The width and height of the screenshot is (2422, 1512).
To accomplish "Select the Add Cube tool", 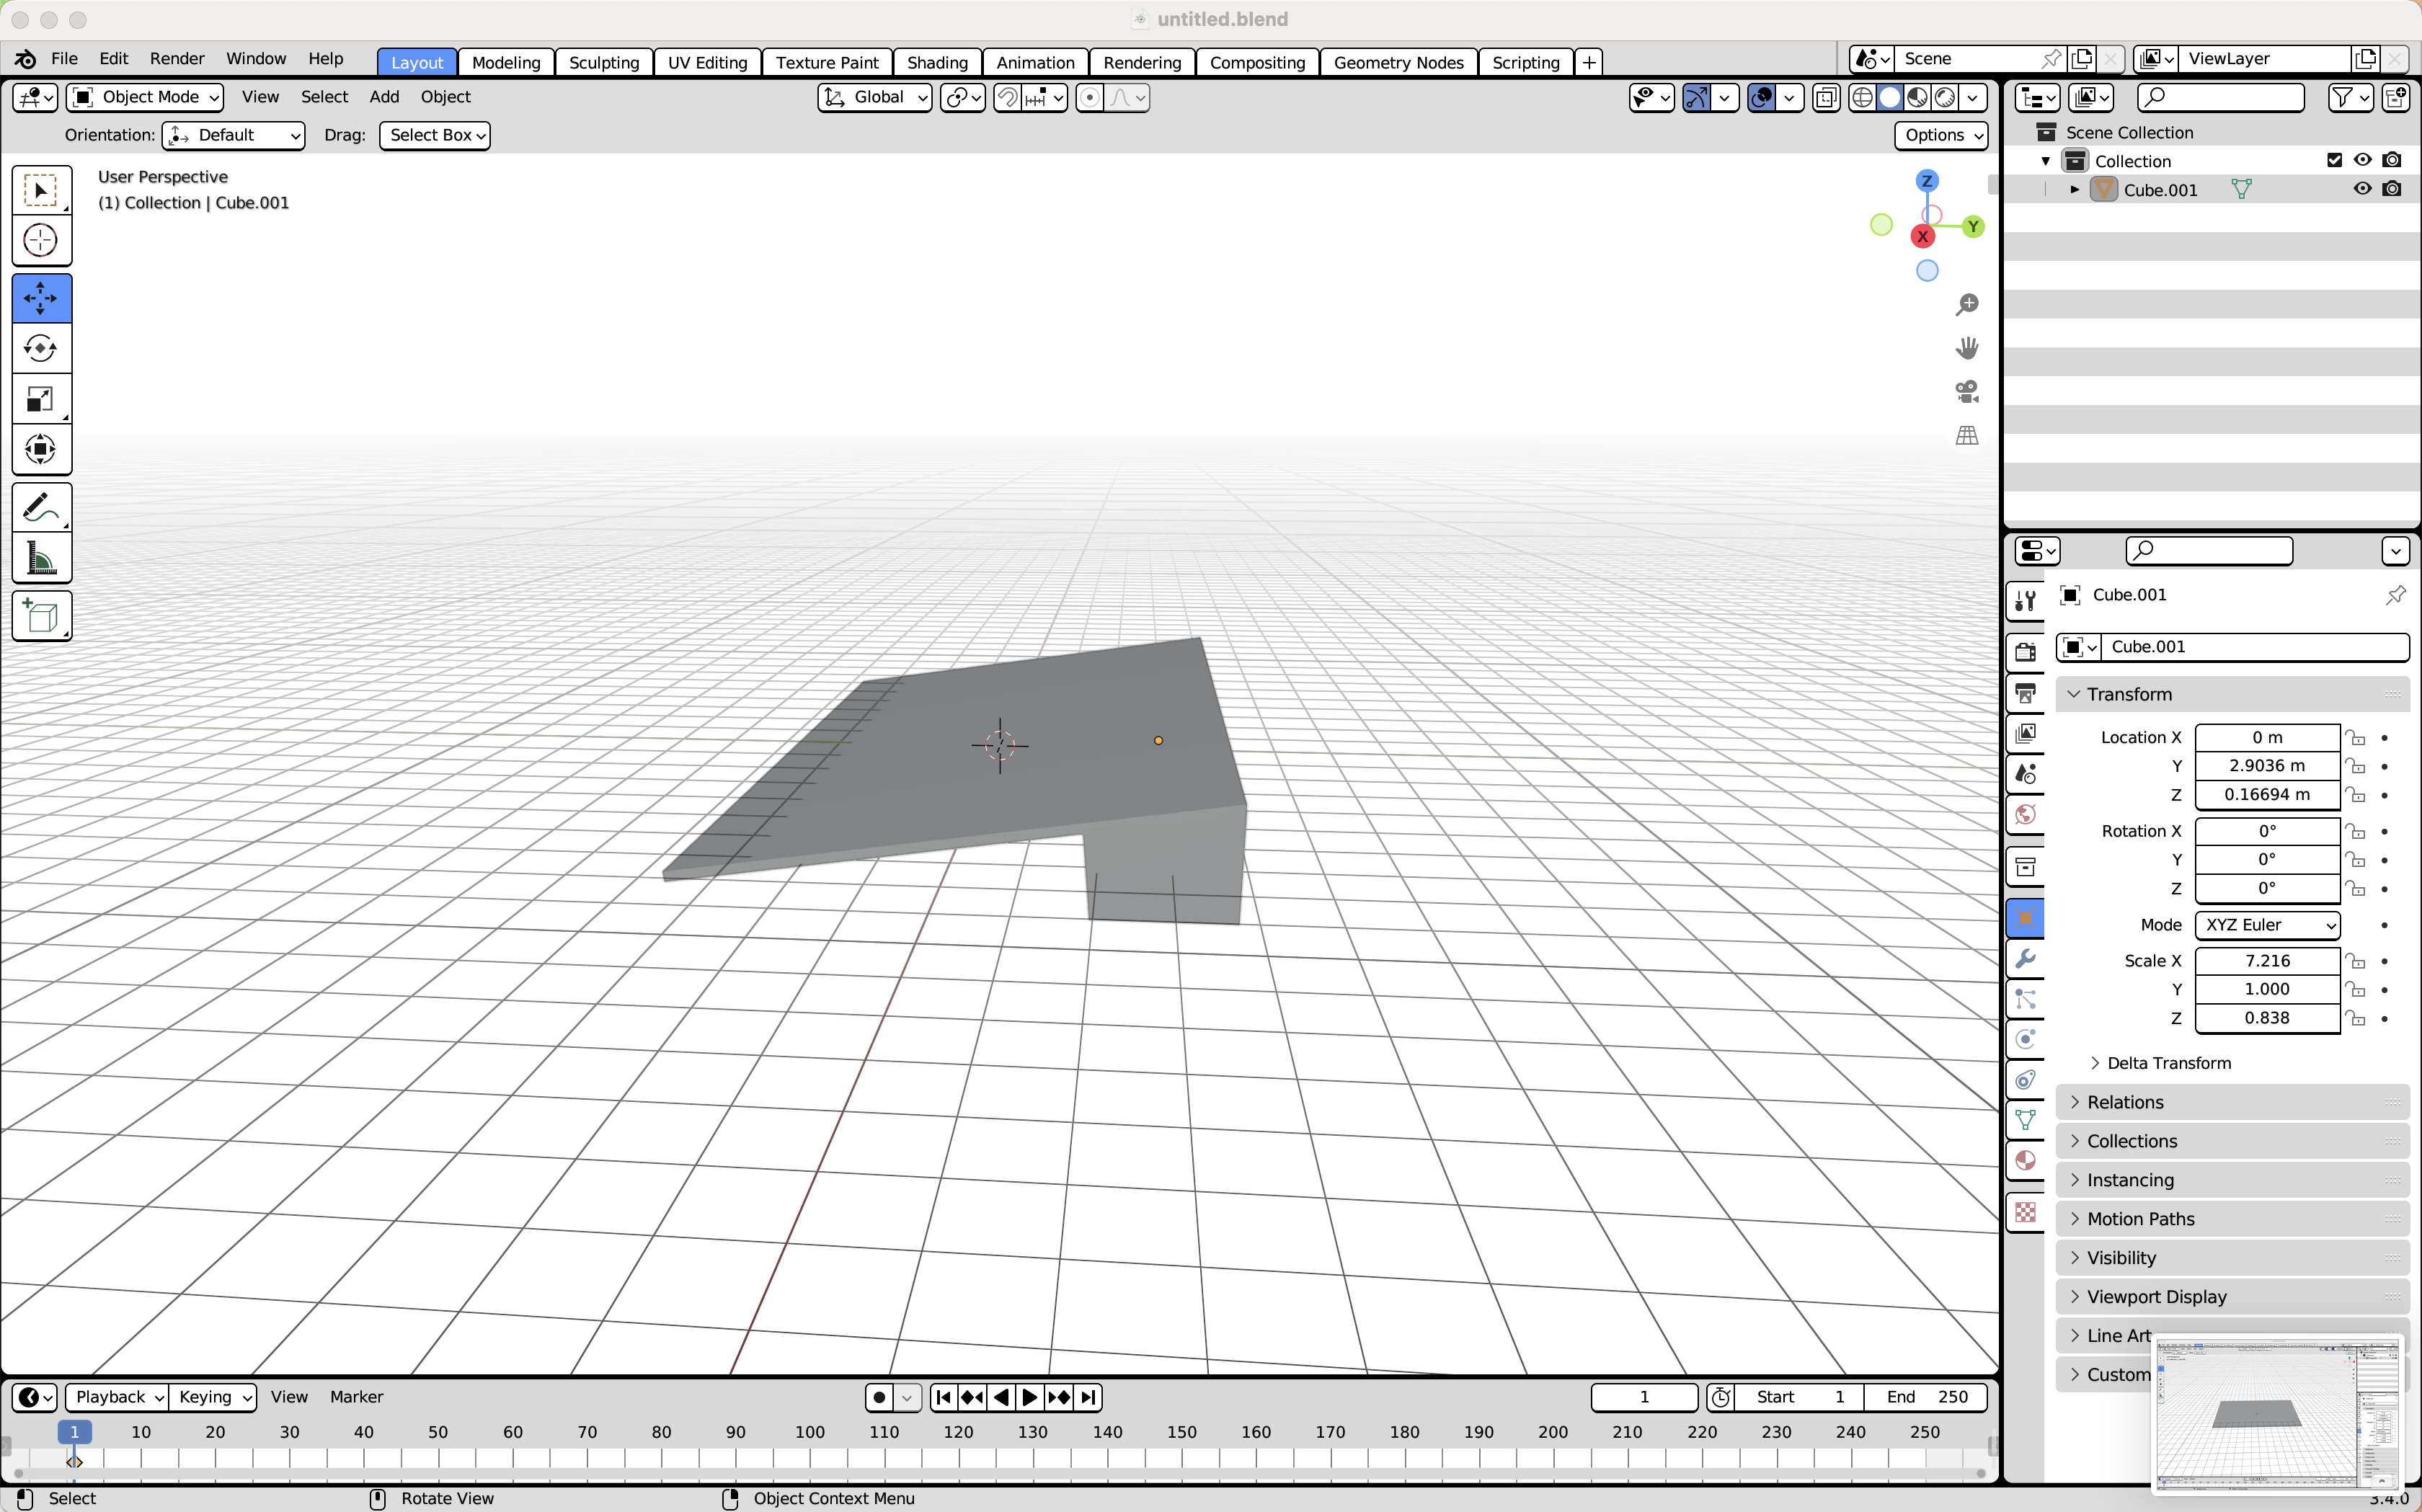I will [x=41, y=616].
